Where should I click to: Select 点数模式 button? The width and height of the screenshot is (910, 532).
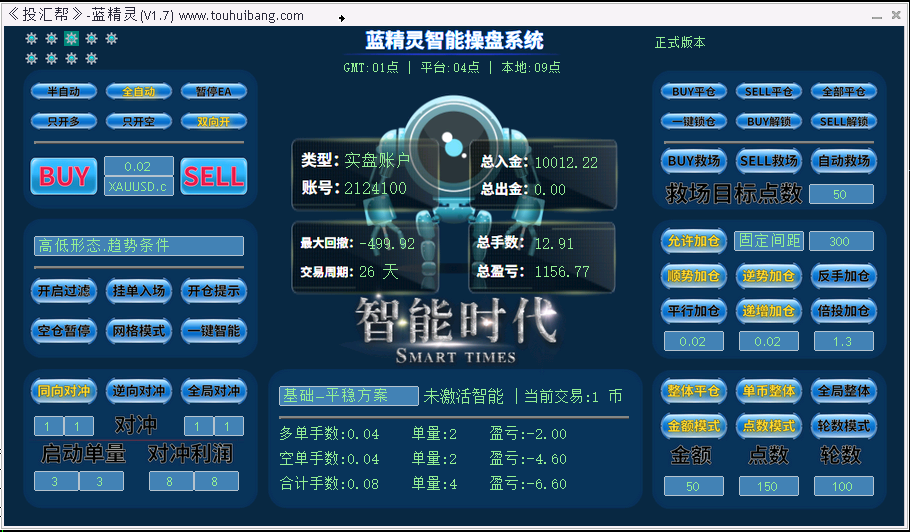pyautogui.click(x=768, y=426)
